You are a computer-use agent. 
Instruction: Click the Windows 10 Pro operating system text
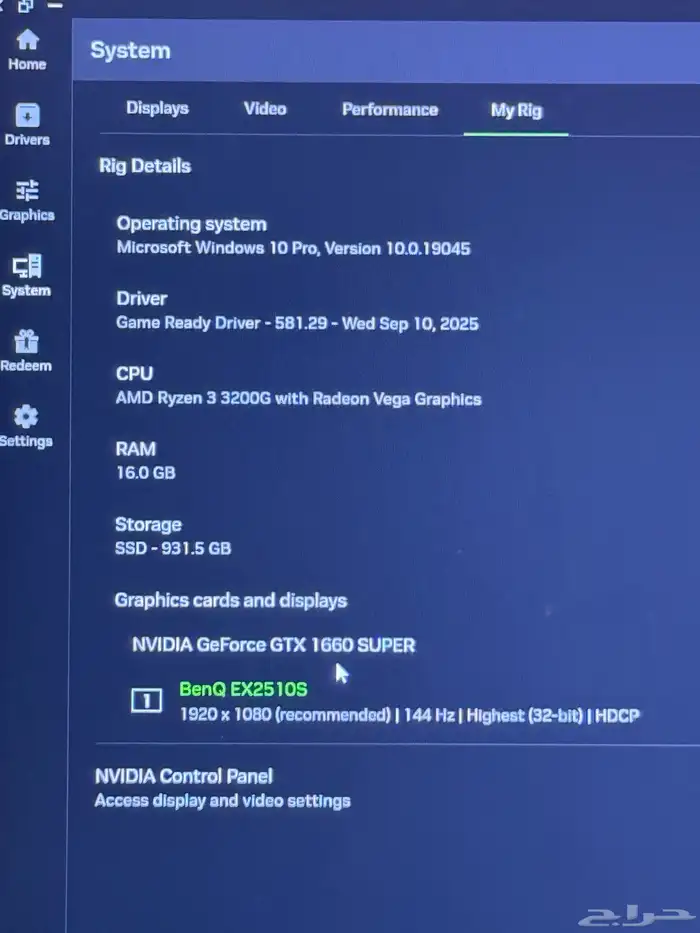click(293, 248)
